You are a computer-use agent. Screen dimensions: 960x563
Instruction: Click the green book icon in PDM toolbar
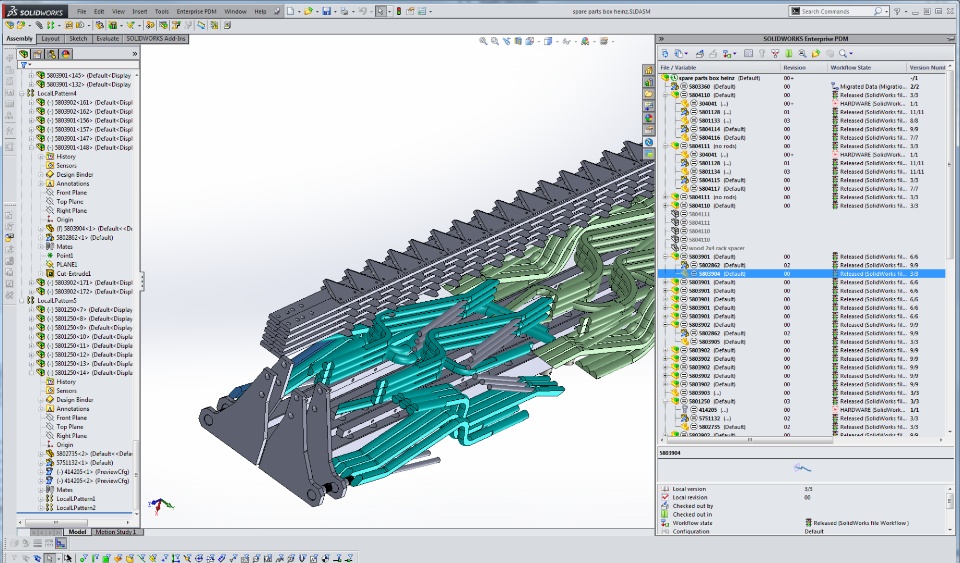coord(789,54)
